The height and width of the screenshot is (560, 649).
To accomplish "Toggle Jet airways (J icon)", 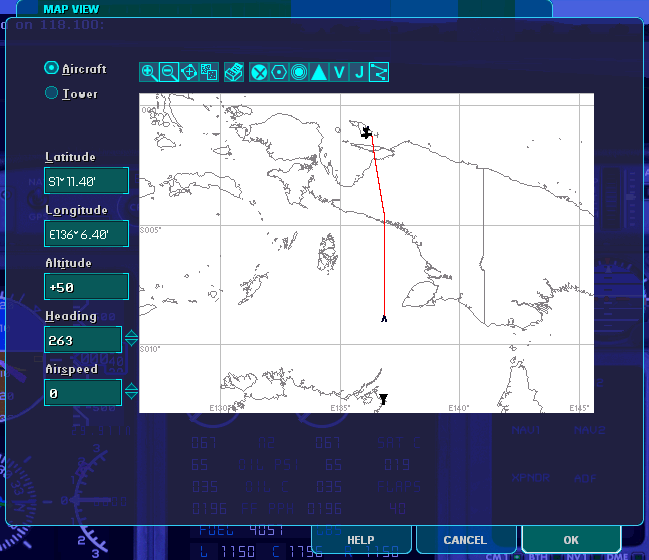I will 358,72.
